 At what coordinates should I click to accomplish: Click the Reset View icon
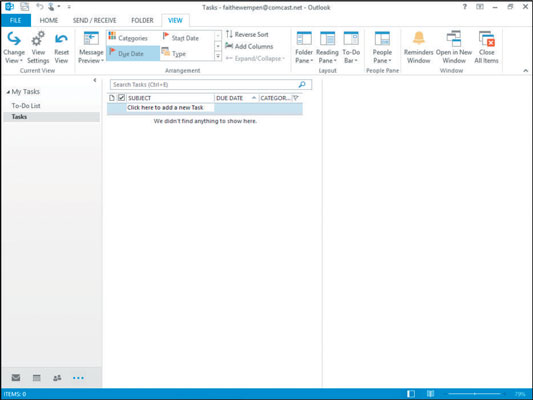click(61, 39)
